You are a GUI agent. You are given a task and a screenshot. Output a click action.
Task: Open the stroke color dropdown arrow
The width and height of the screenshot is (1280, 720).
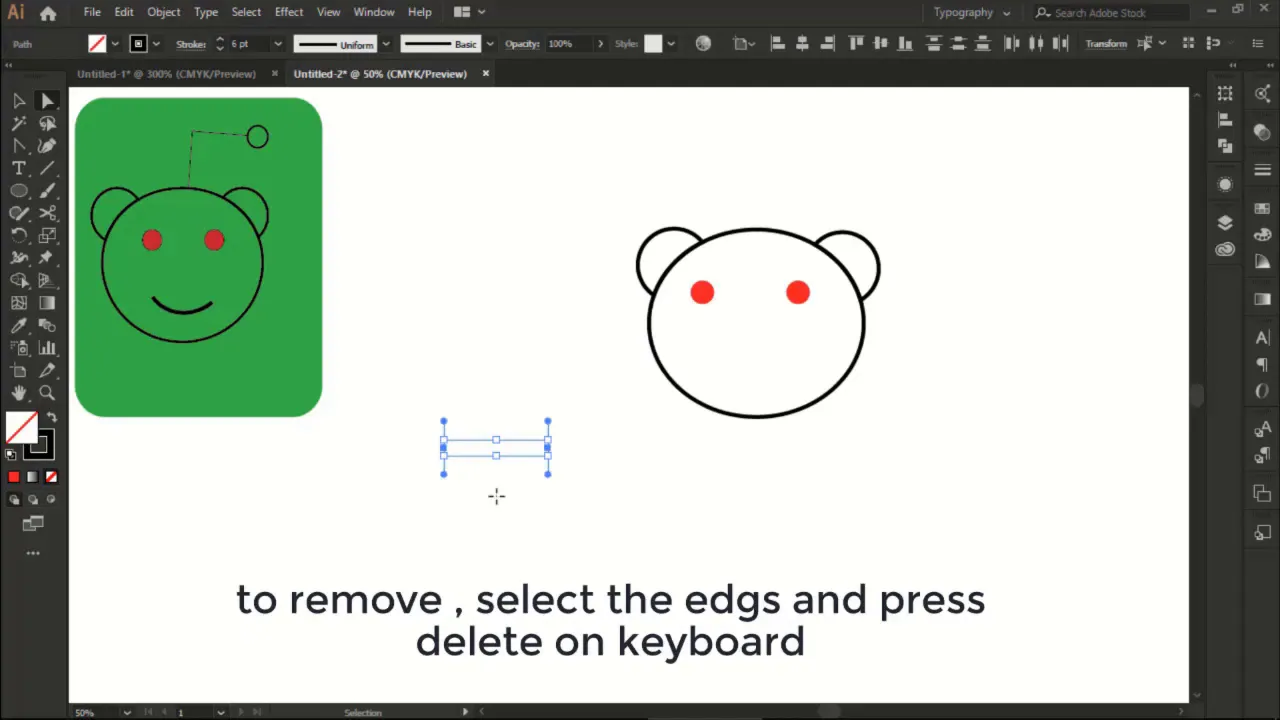[x=156, y=44]
